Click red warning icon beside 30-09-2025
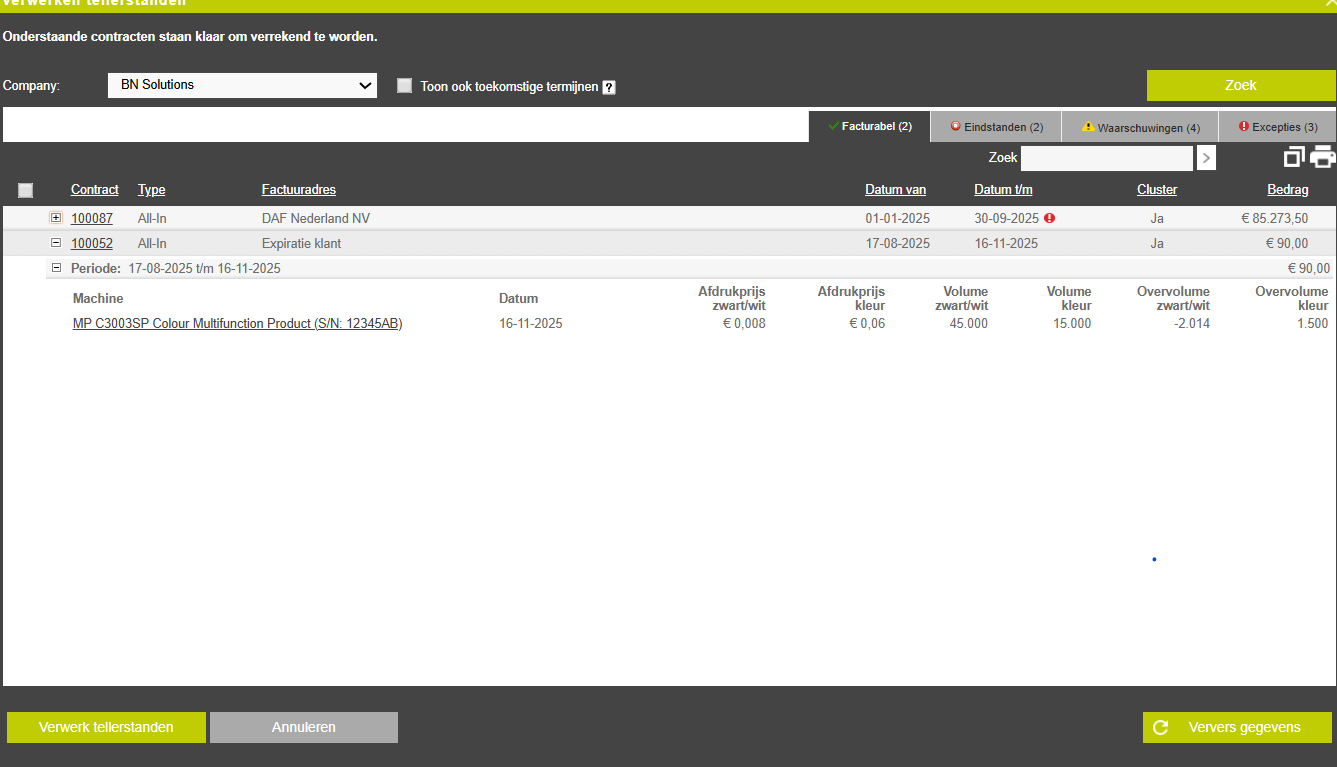 point(1049,218)
